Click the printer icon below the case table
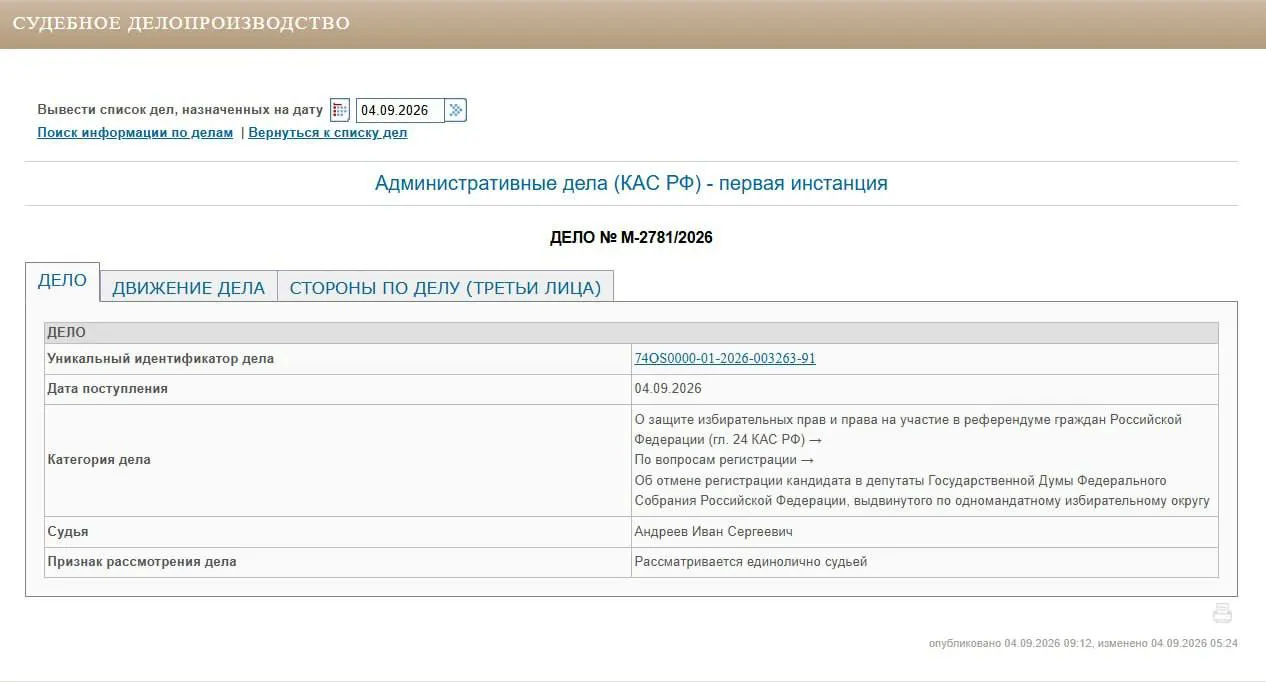 pos(1222,613)
